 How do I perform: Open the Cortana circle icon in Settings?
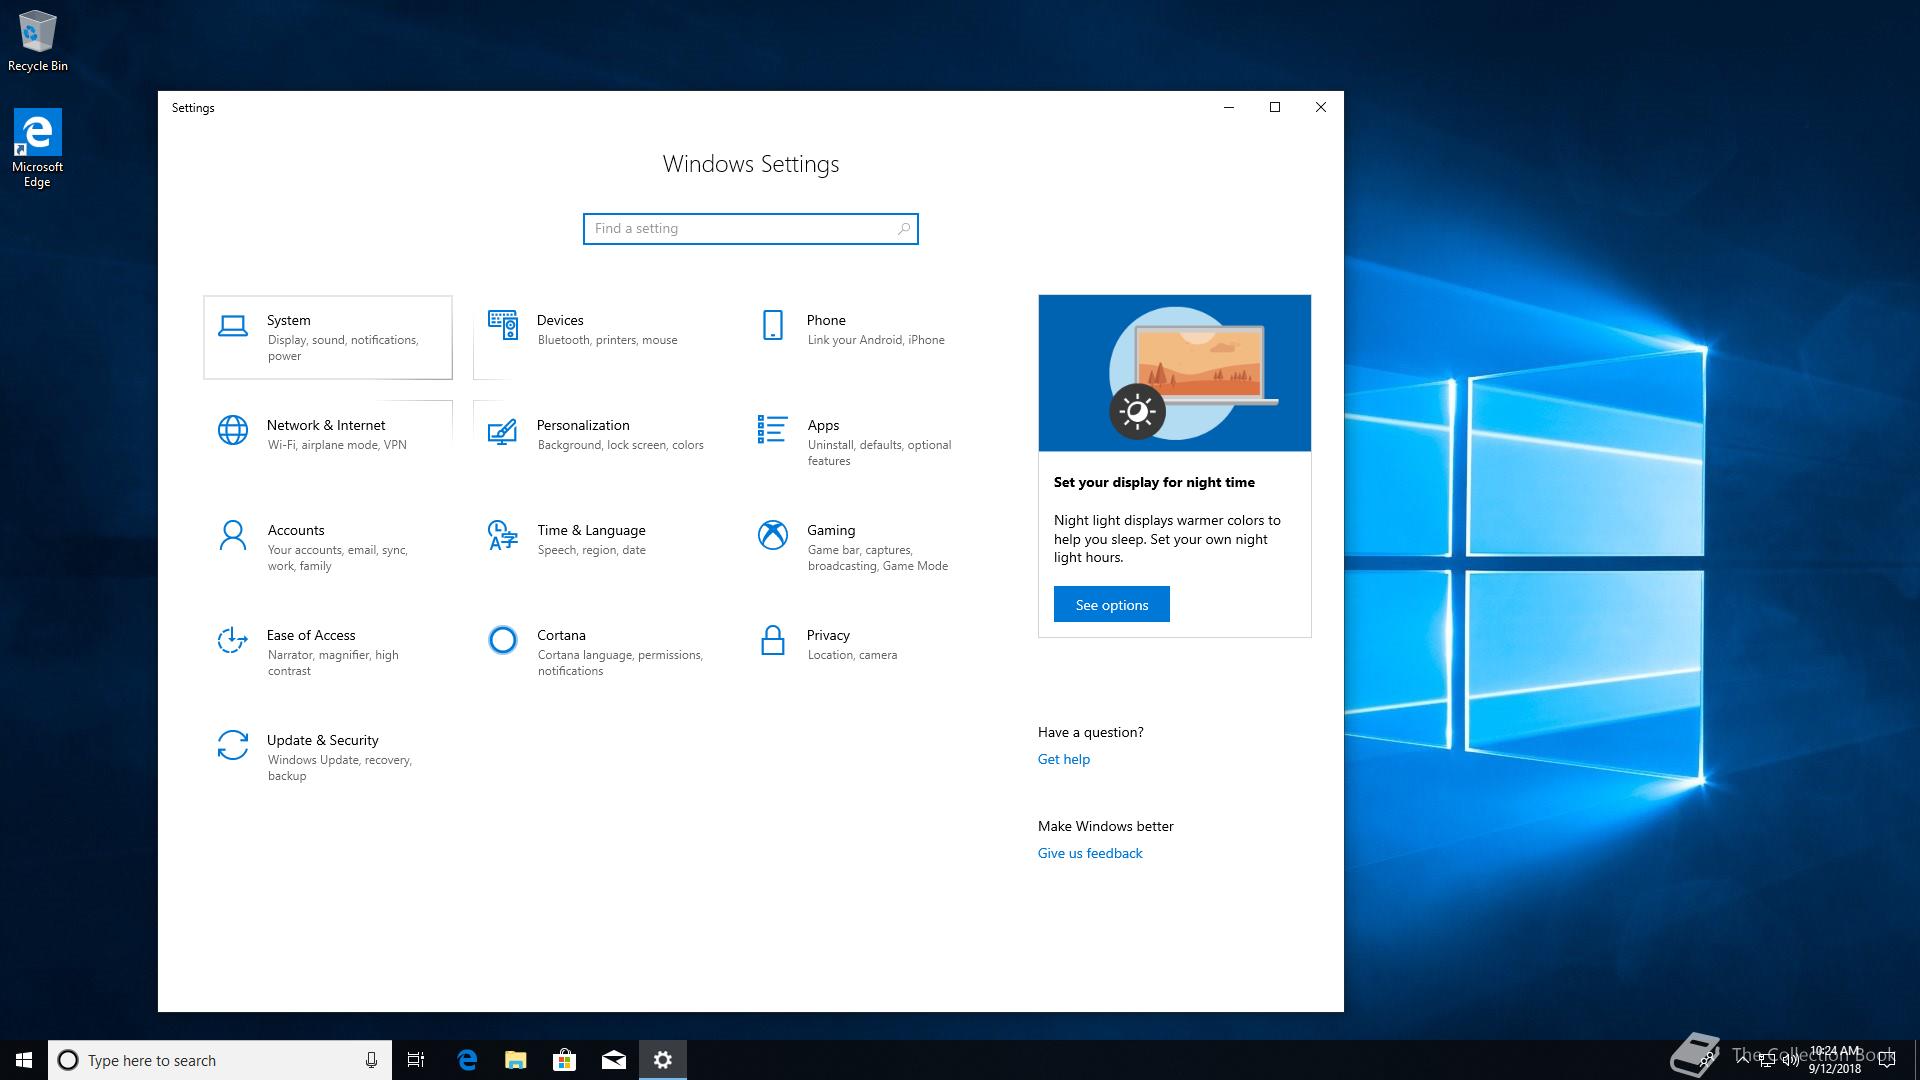(503, 640)
